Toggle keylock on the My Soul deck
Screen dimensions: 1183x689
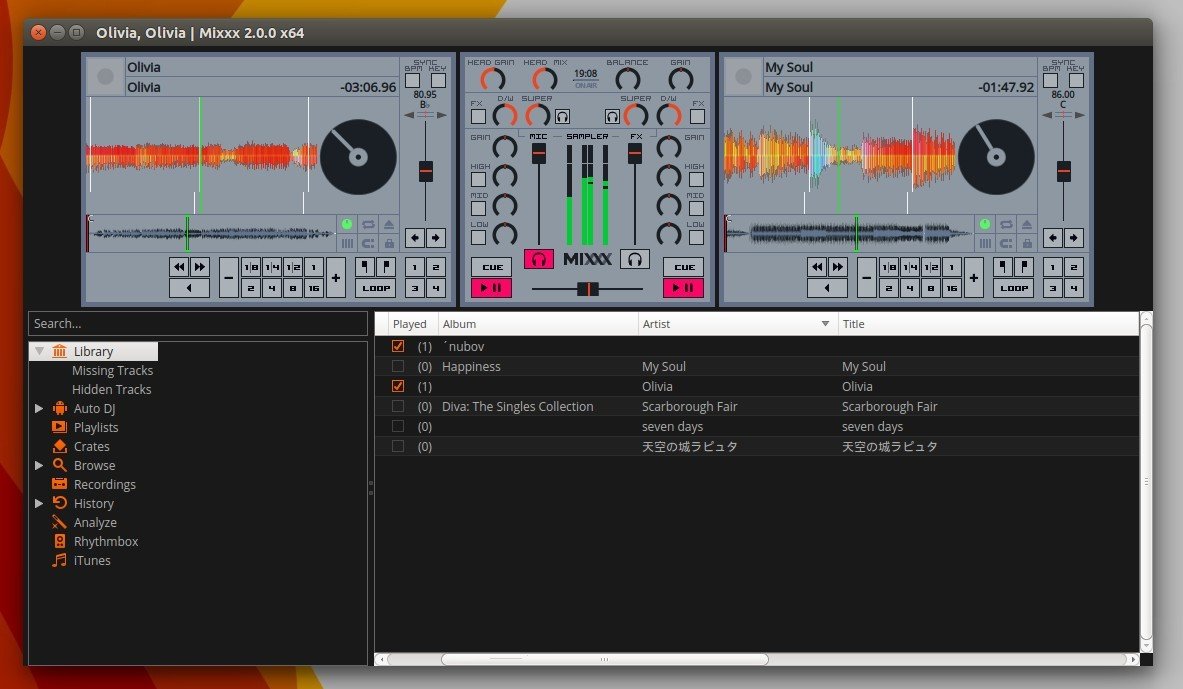(1027, 243)
